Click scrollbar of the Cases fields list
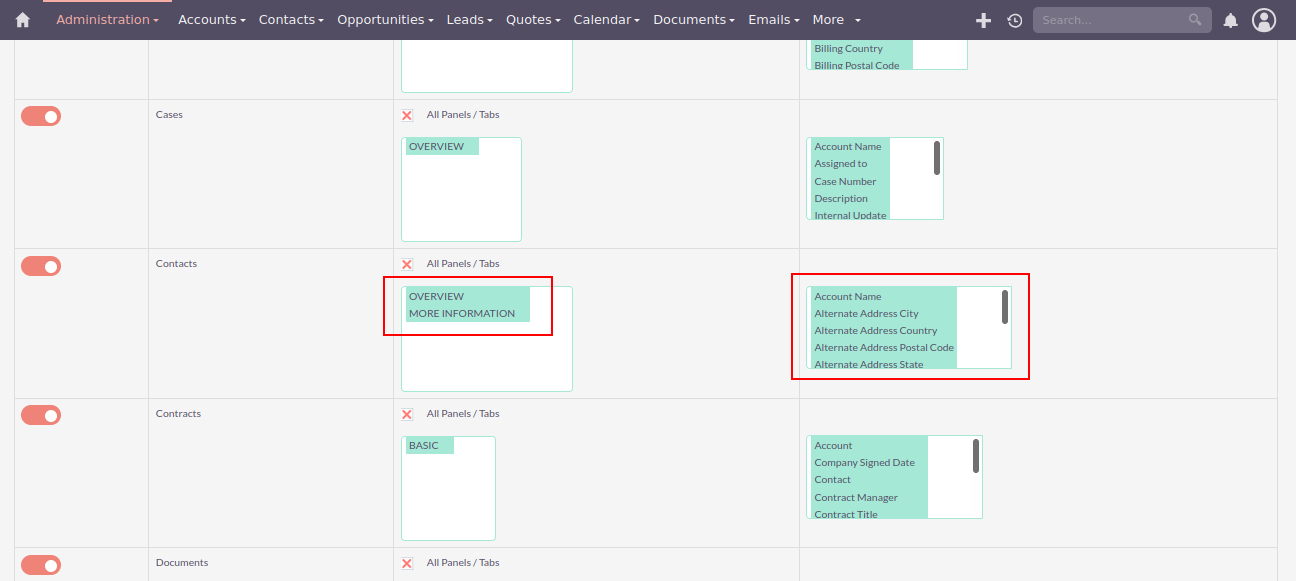The width and height of the screenshot is (1296, 581). [937, 158]
